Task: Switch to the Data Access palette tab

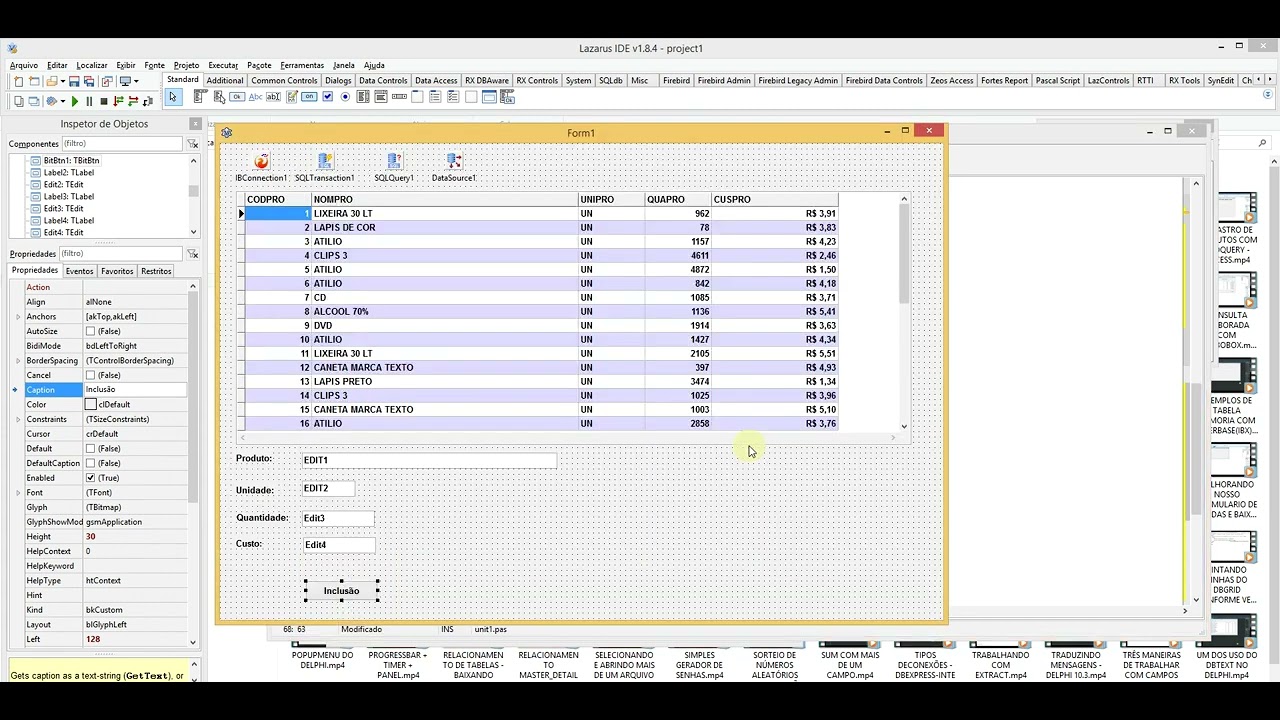Action: tap(436, 80)
